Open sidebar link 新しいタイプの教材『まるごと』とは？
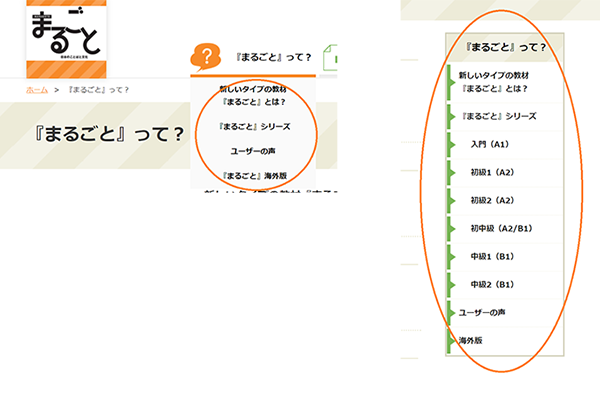The image size is (600, 400). pyautogui.click(x=505, y=82)
